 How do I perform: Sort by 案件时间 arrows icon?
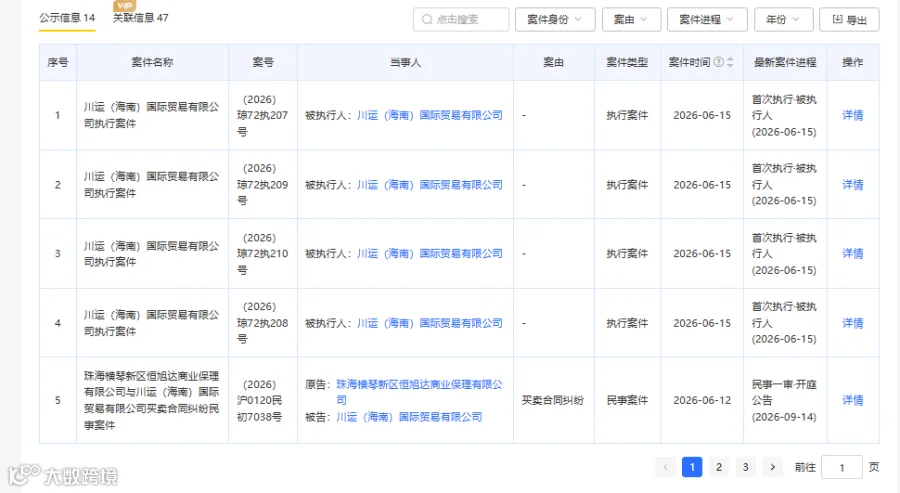click(x=730, y=62)
